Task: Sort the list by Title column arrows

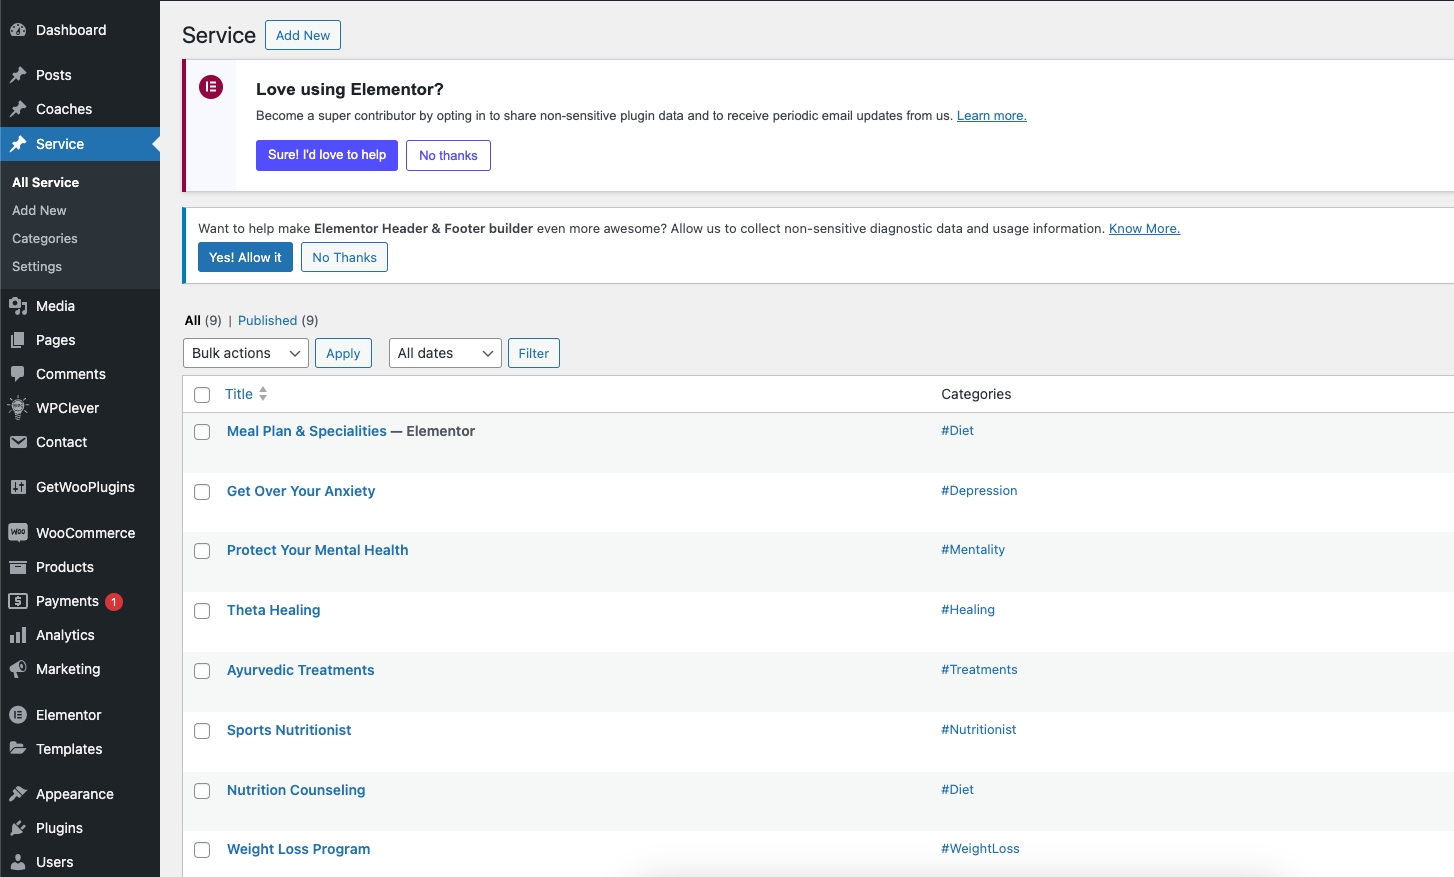Action: [263, 394]
